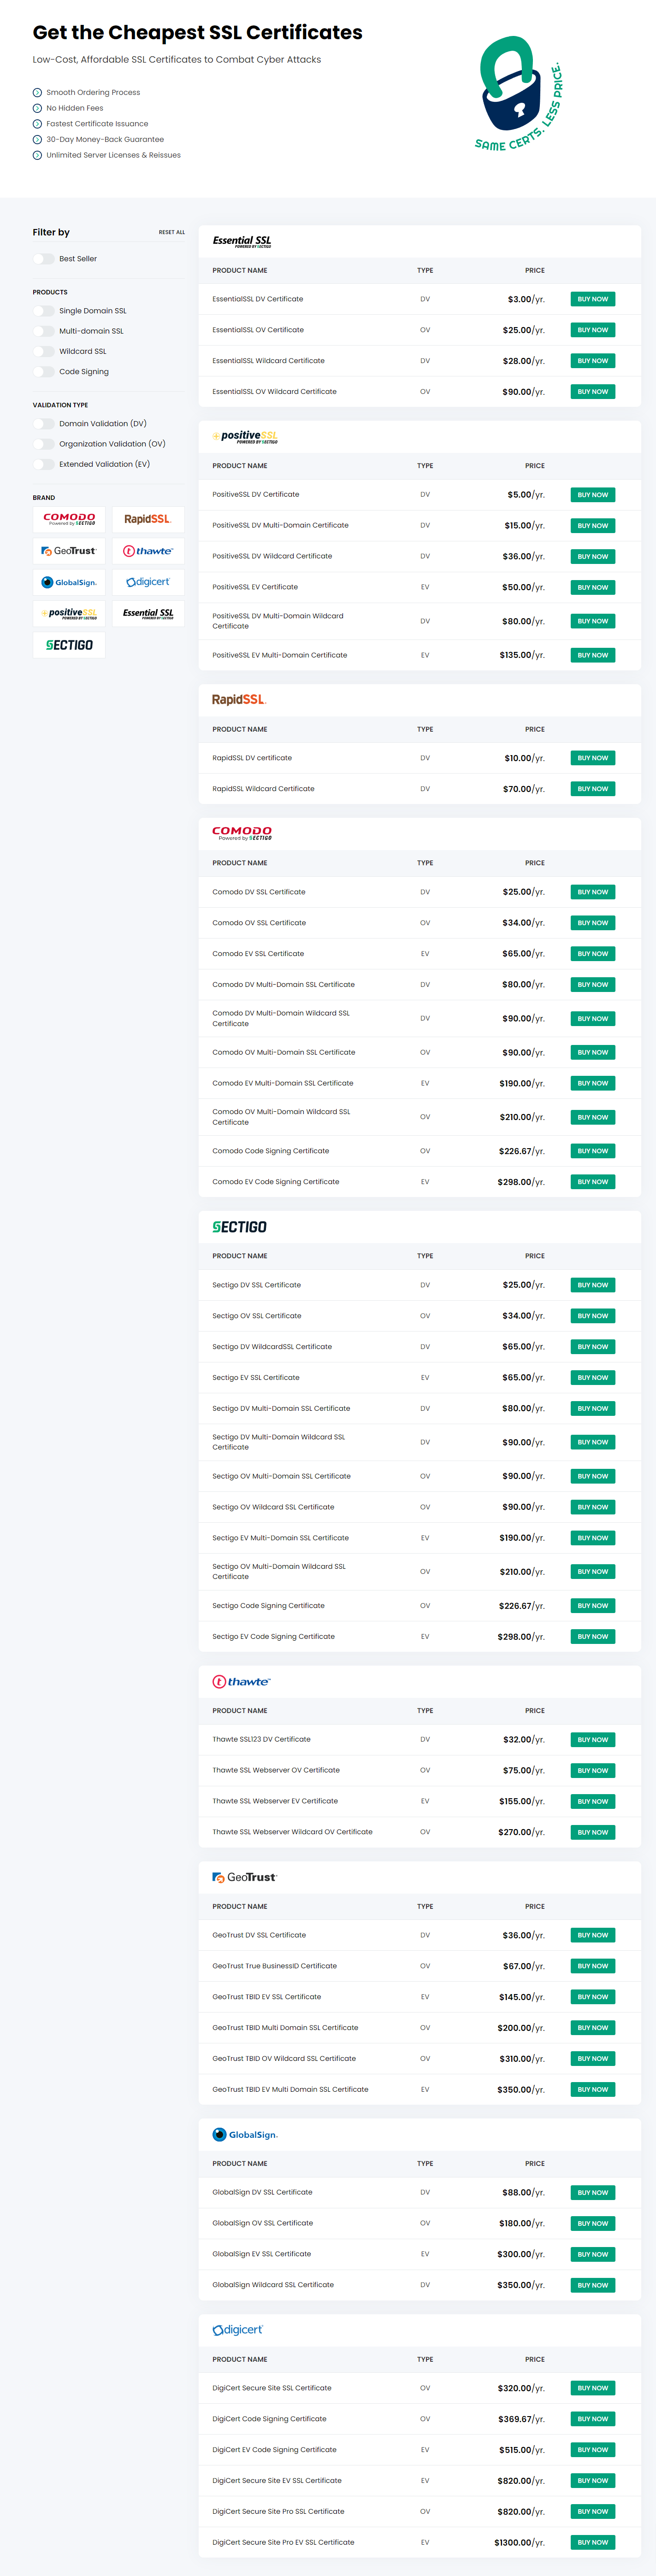Buy DigiCert Secure Site Pro EV SSL Certificate
This screenshot has height=2576, width=656.
pyautogui.click(x=593, y=2542)
